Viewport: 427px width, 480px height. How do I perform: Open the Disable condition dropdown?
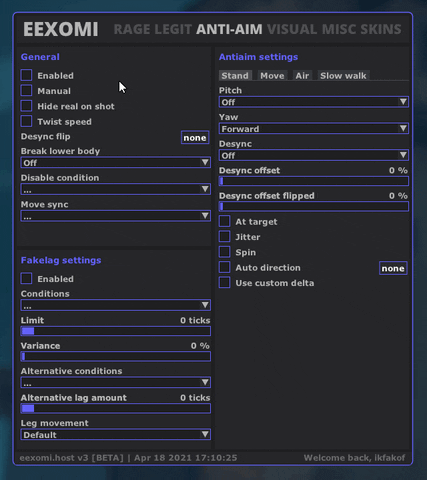(x=116, y=189)
